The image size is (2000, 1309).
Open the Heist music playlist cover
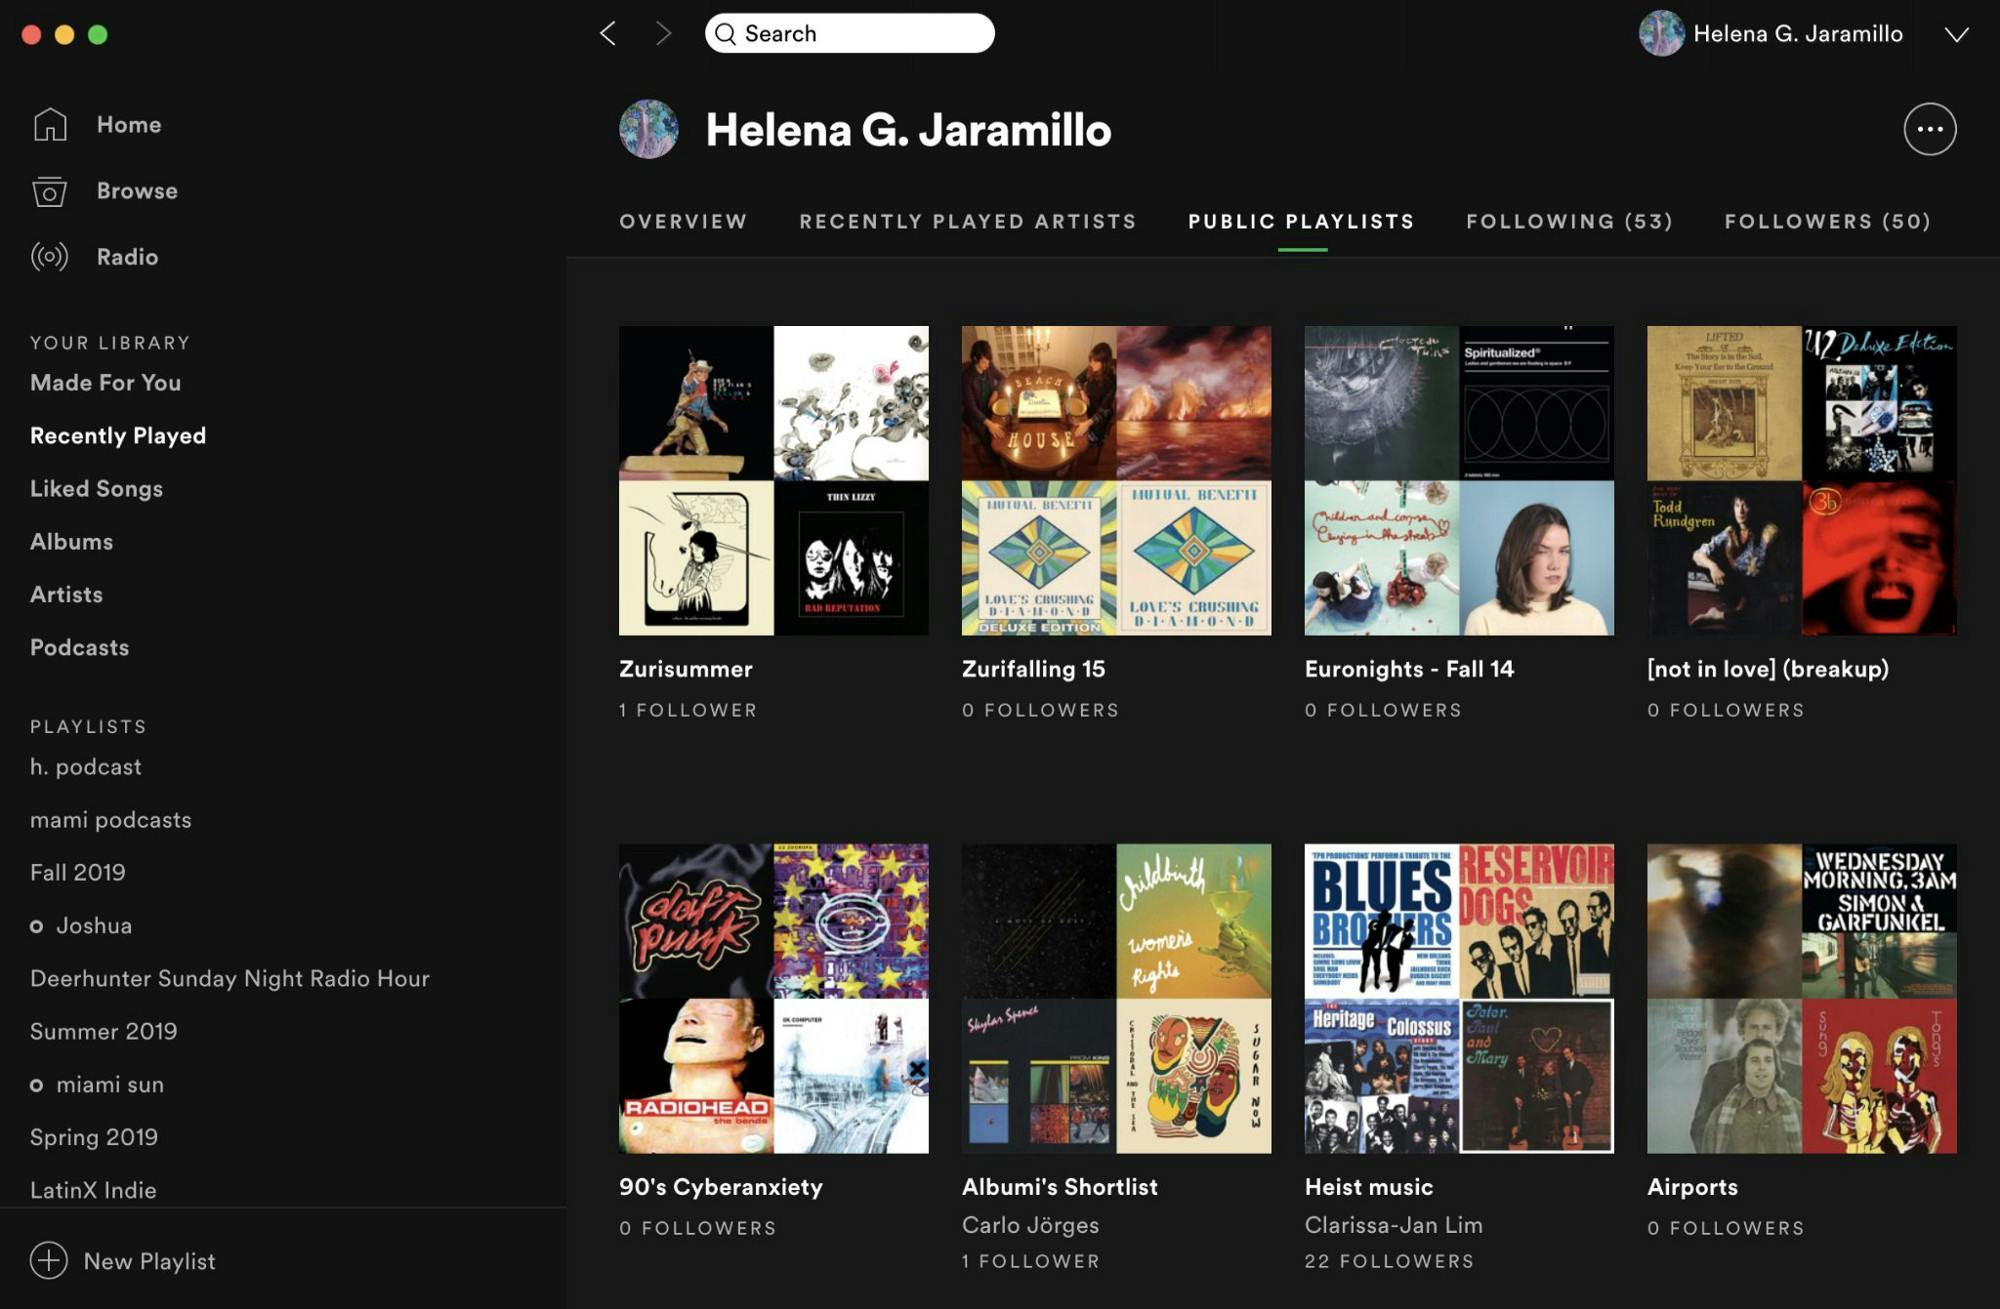(x=1458, y=998)
